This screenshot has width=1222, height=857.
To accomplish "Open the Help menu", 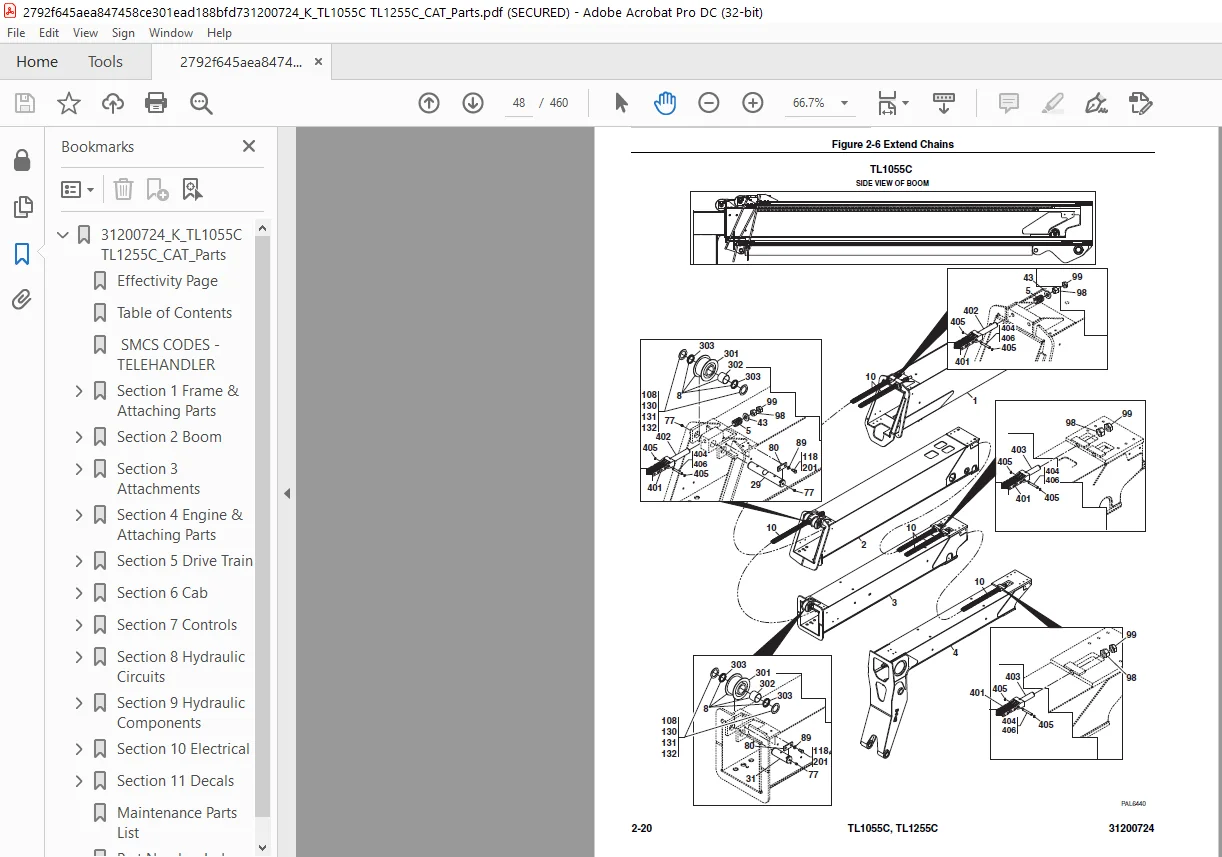I will tap(219, 33).
